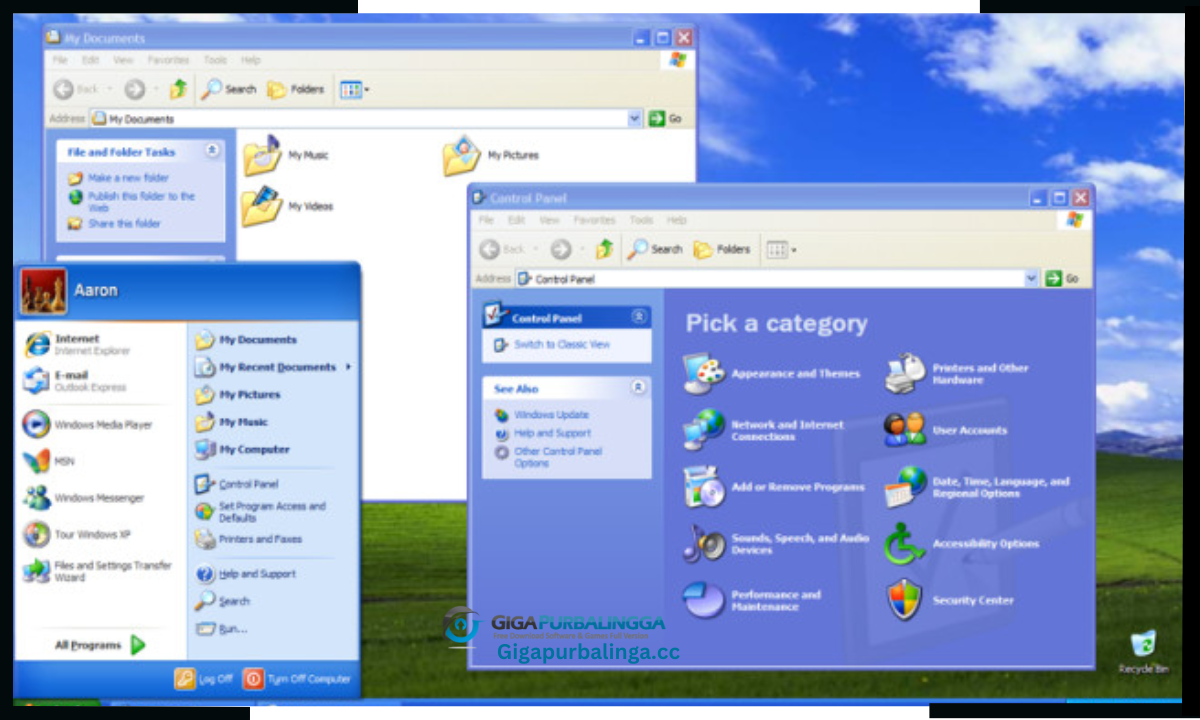Open Add or Remove Programs icon
The width and height of the screenshot is (1200, 720).
pyautogui.click(x=704, y=487)
